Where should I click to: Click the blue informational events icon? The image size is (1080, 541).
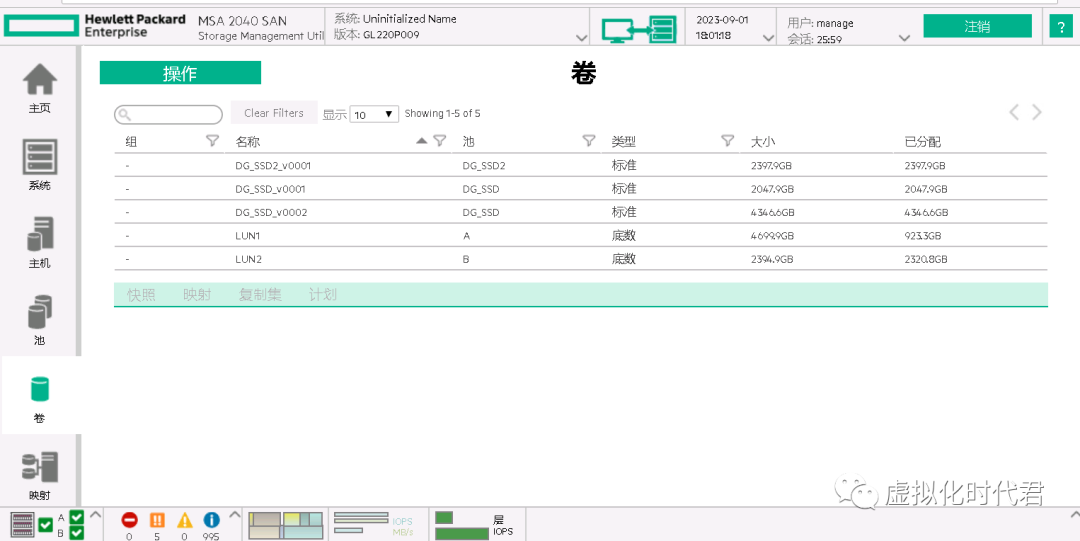click(x=211, y=520)
